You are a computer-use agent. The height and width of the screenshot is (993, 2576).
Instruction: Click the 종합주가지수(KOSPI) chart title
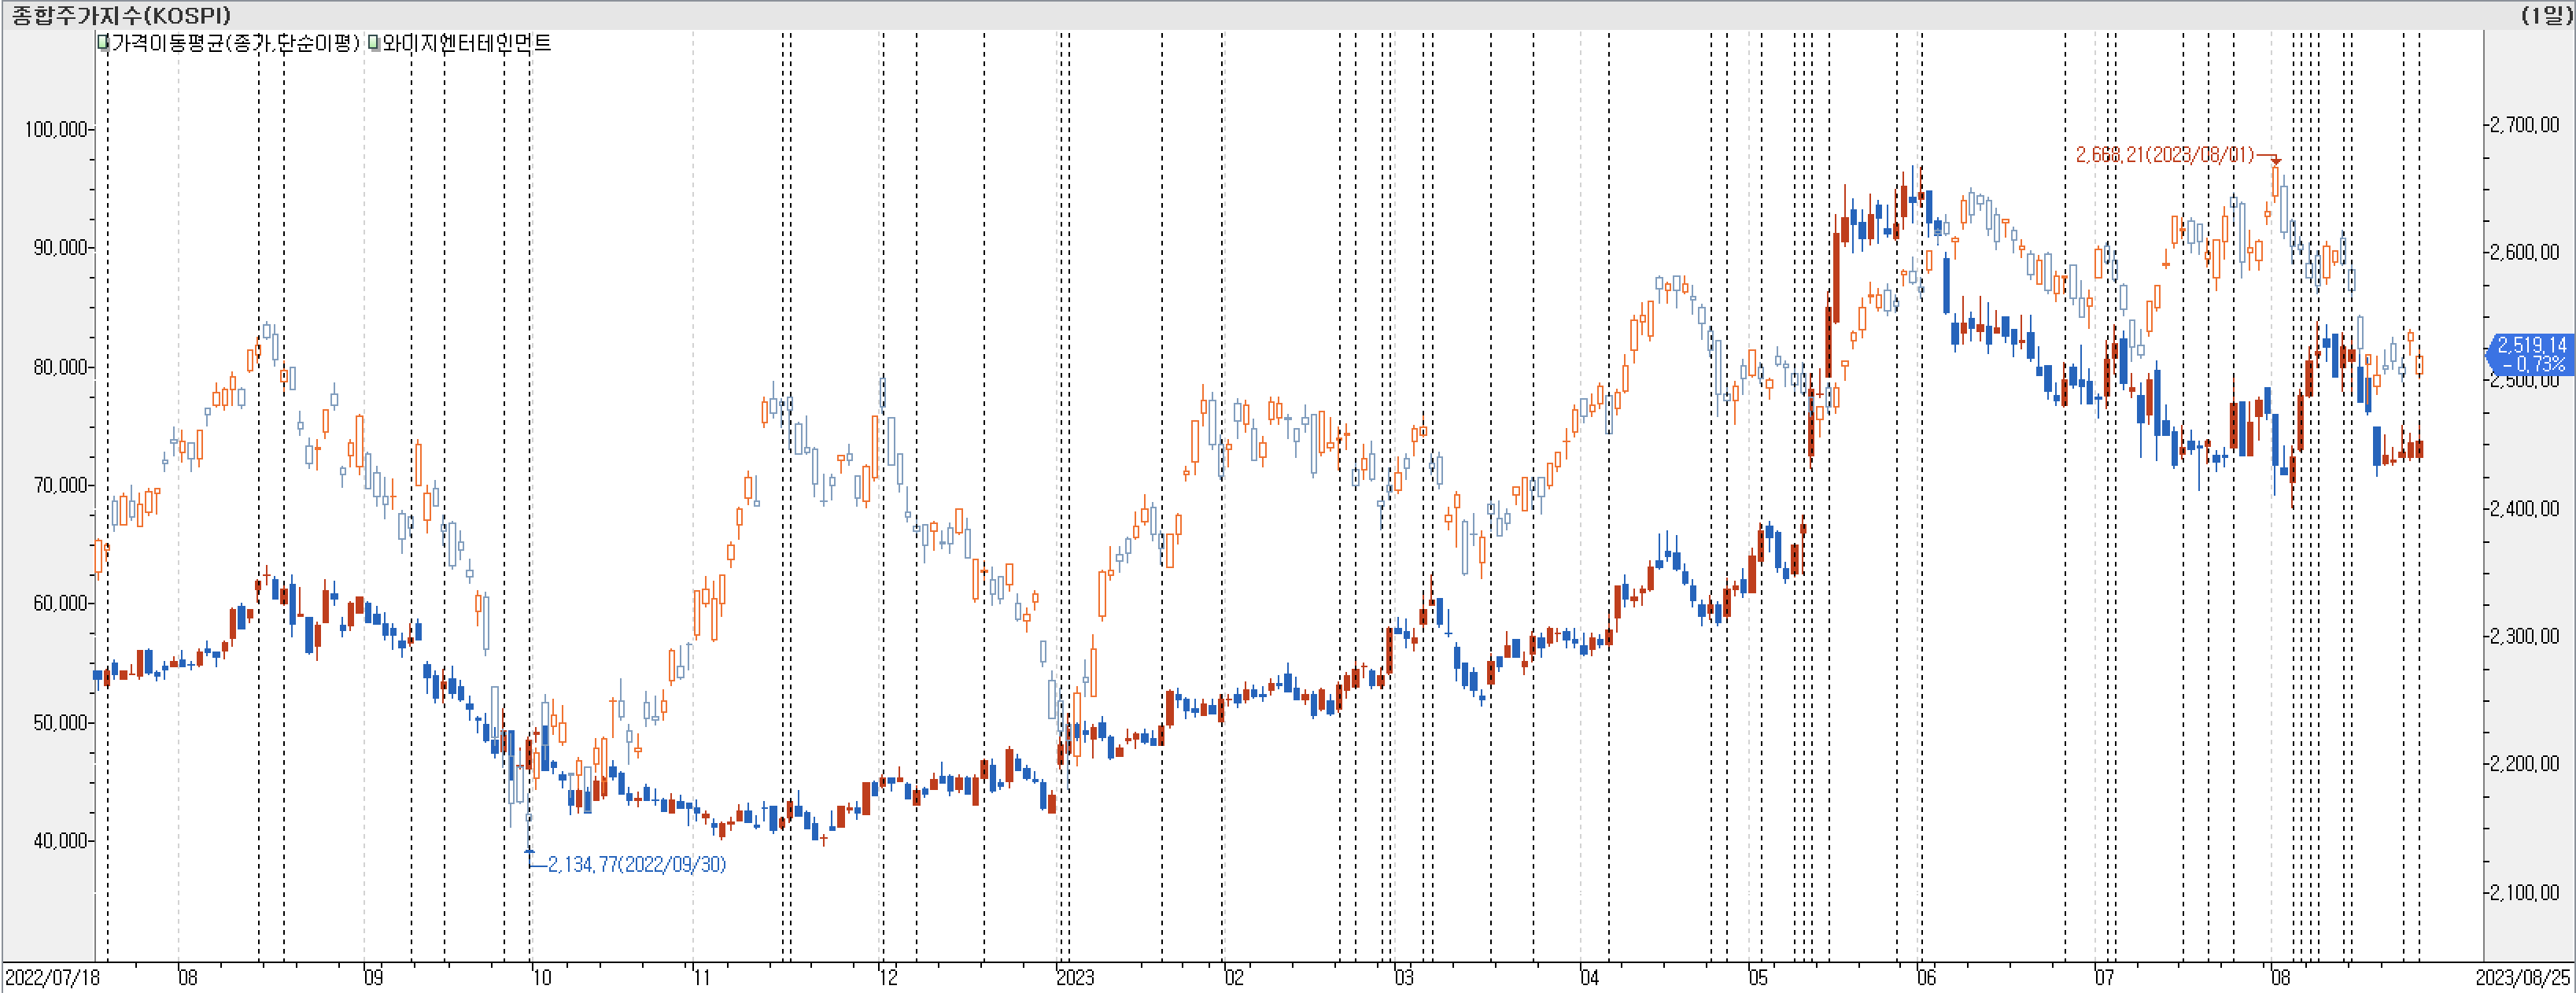(x=121, y=15)
